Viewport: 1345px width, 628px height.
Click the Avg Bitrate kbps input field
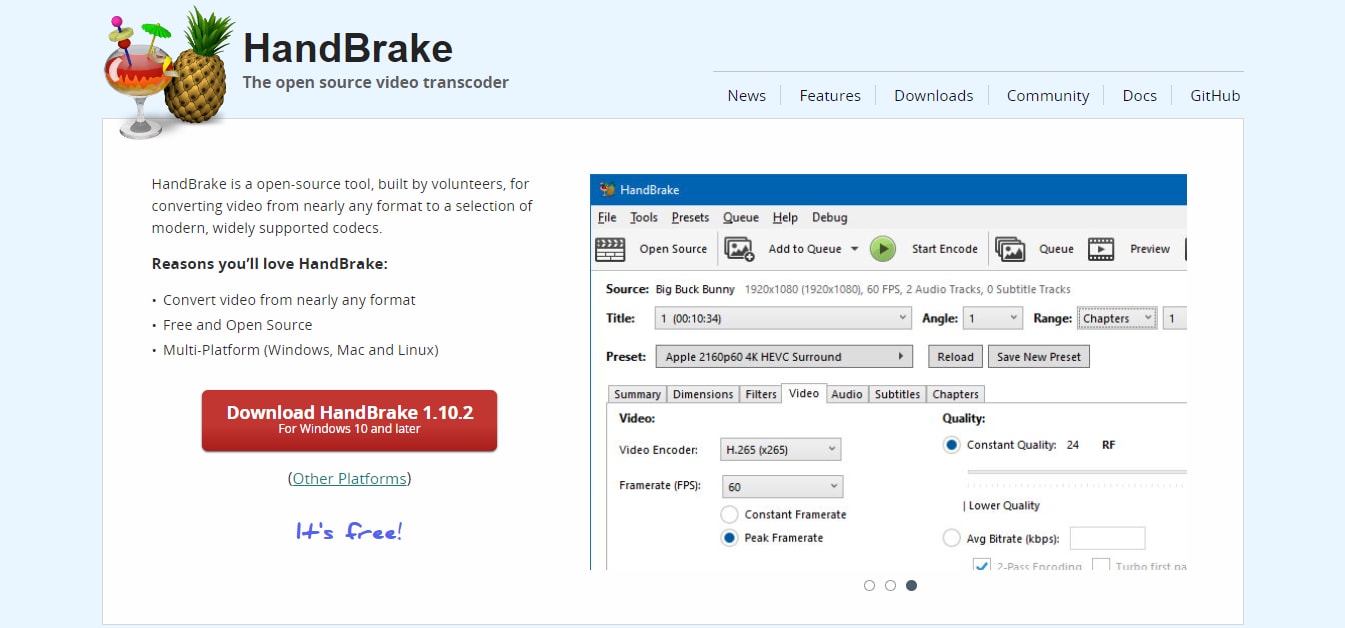pyautogui.click(x=1107, y=537)
